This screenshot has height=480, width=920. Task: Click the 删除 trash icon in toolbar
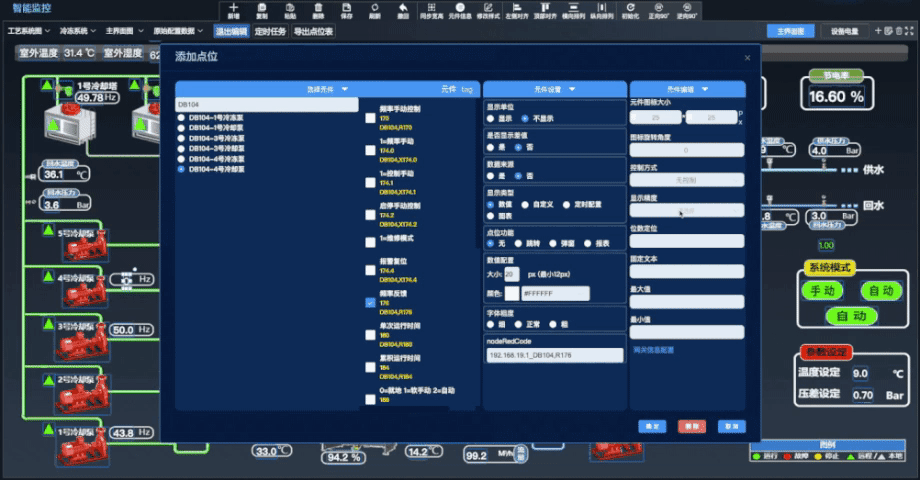(x=318, y=8)
